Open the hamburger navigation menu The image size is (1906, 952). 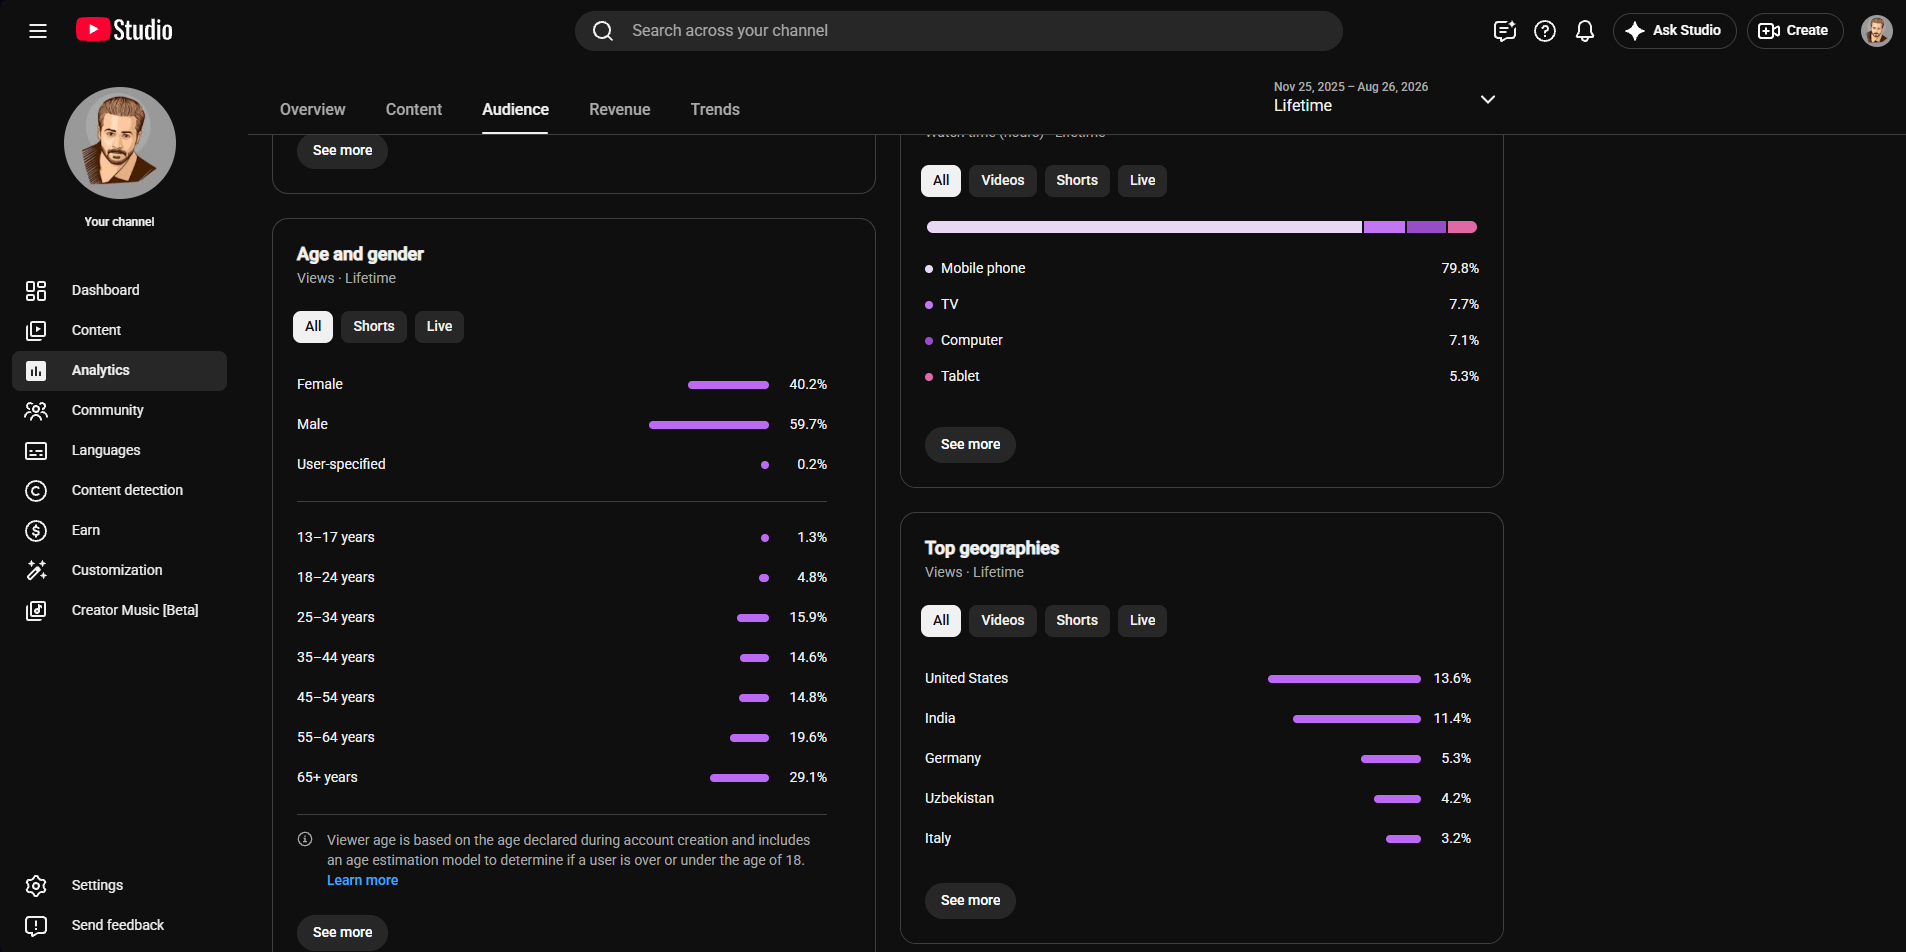pyautogui.click(x=38, y=31)
